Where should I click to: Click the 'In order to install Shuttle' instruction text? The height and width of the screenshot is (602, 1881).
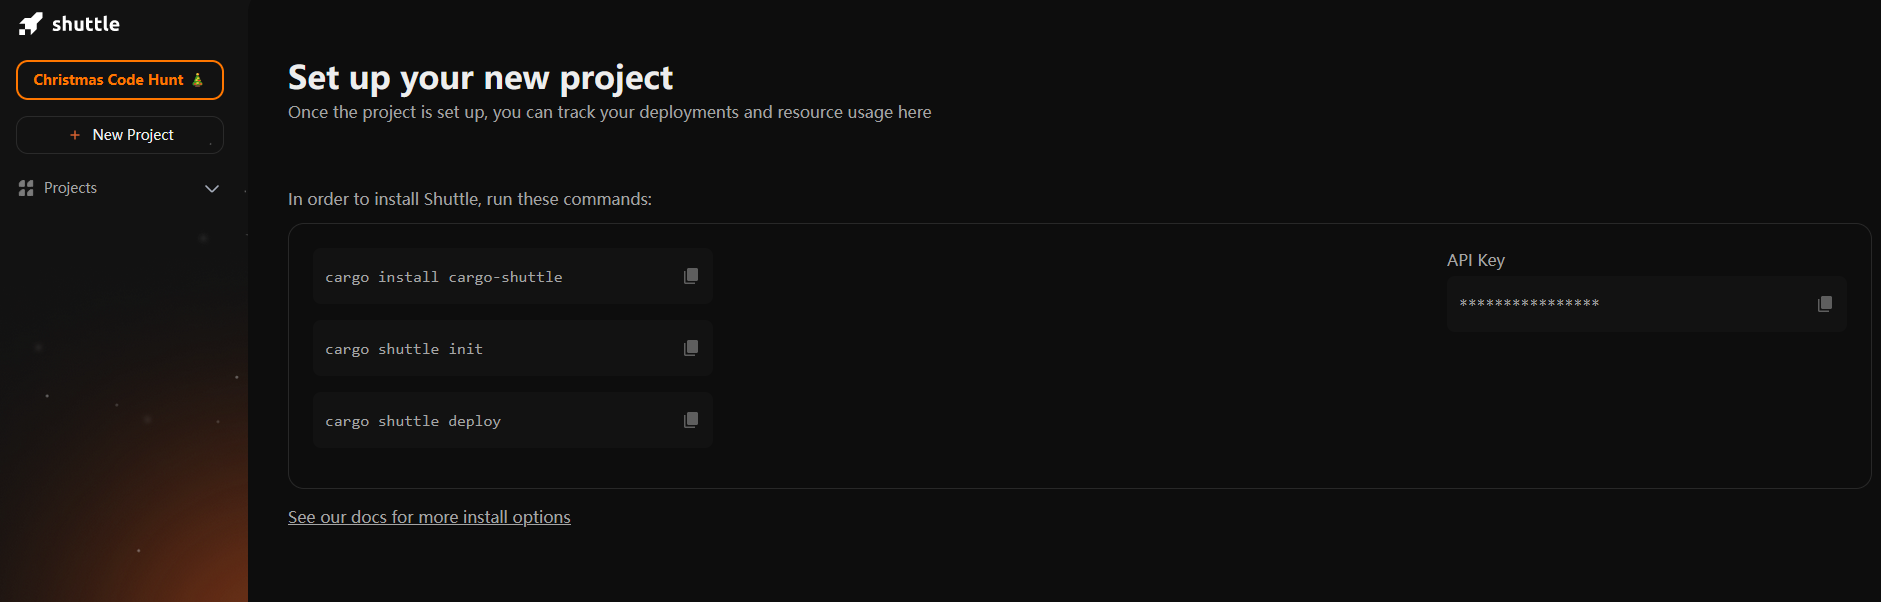click(470, 199)
